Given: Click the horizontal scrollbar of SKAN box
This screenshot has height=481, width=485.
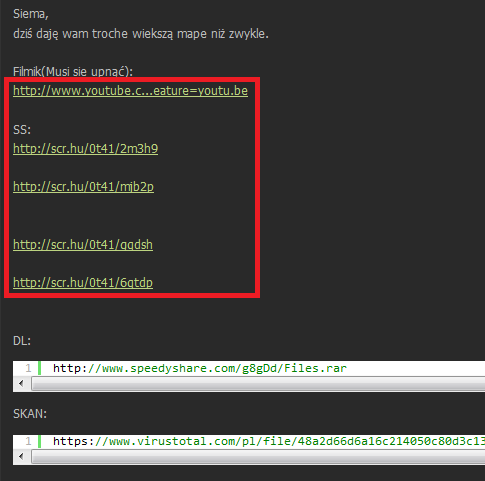Looking at the screenshot, I should 258,456.
